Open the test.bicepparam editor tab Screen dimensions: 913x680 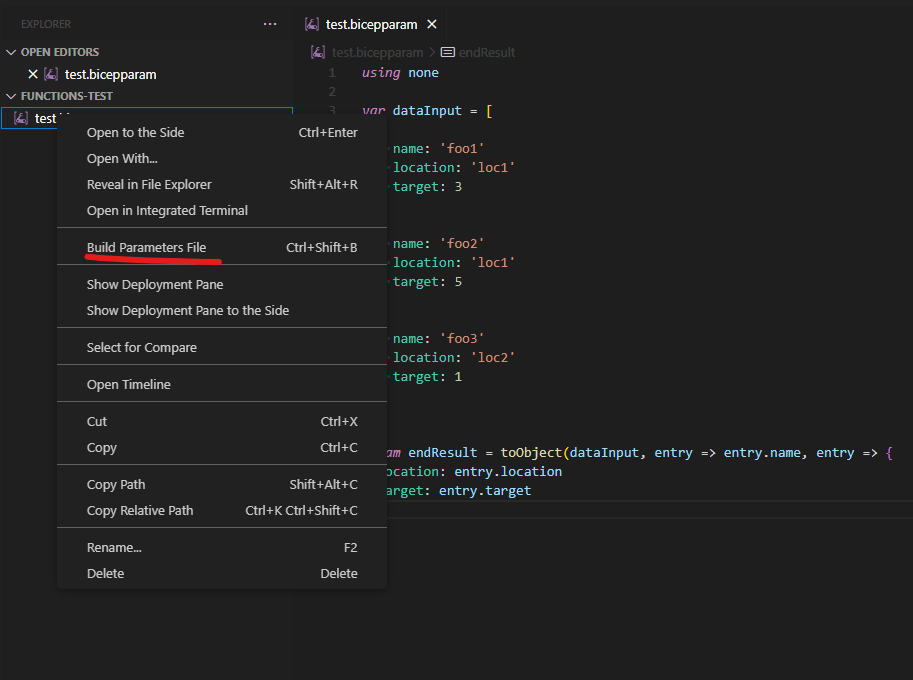point(372,24)
